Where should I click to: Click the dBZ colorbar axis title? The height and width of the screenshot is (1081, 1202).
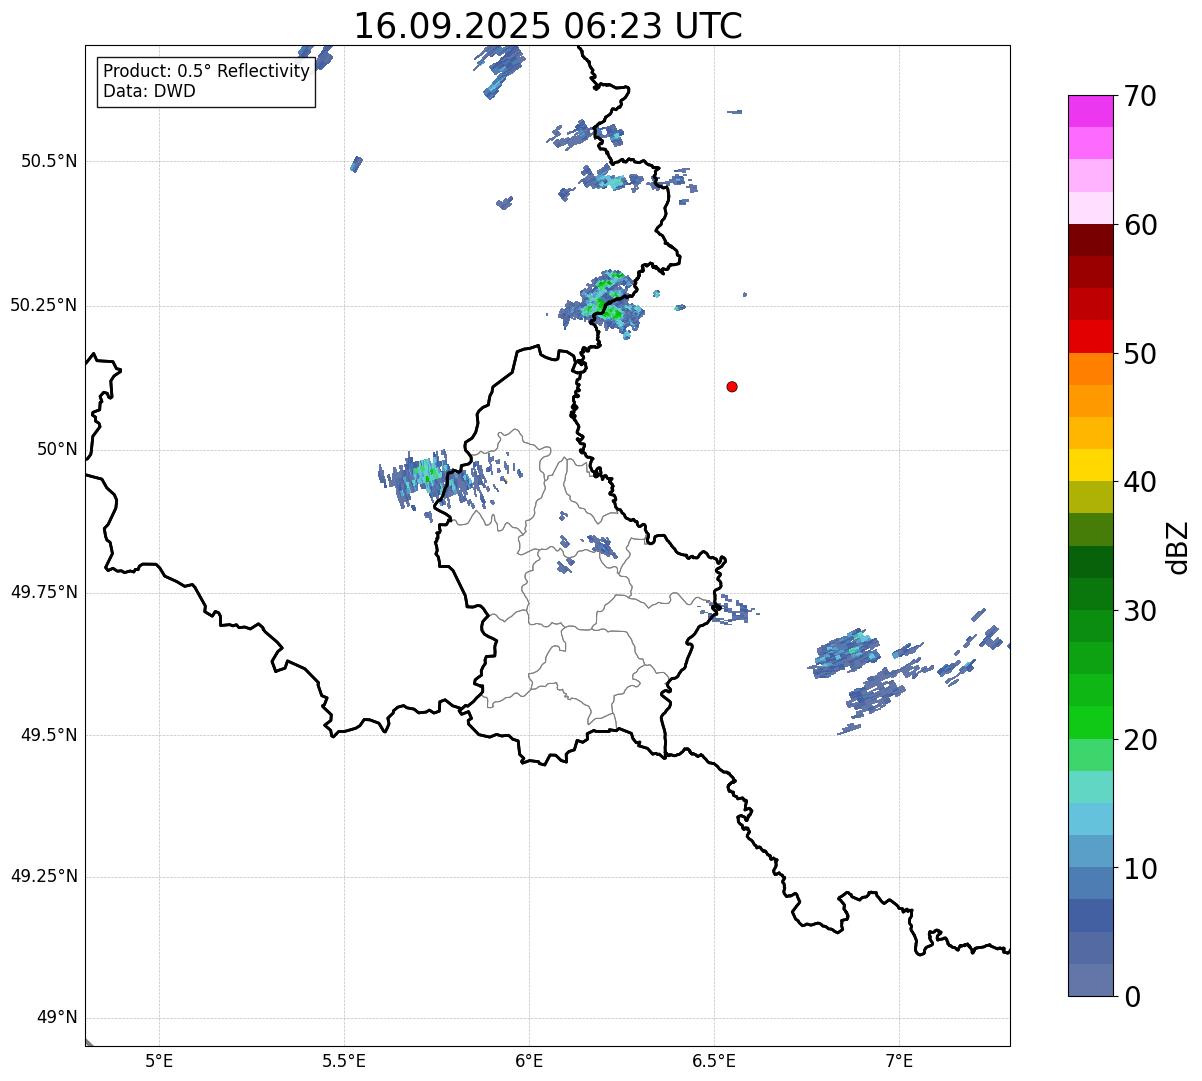click(x=1178, y=547)
